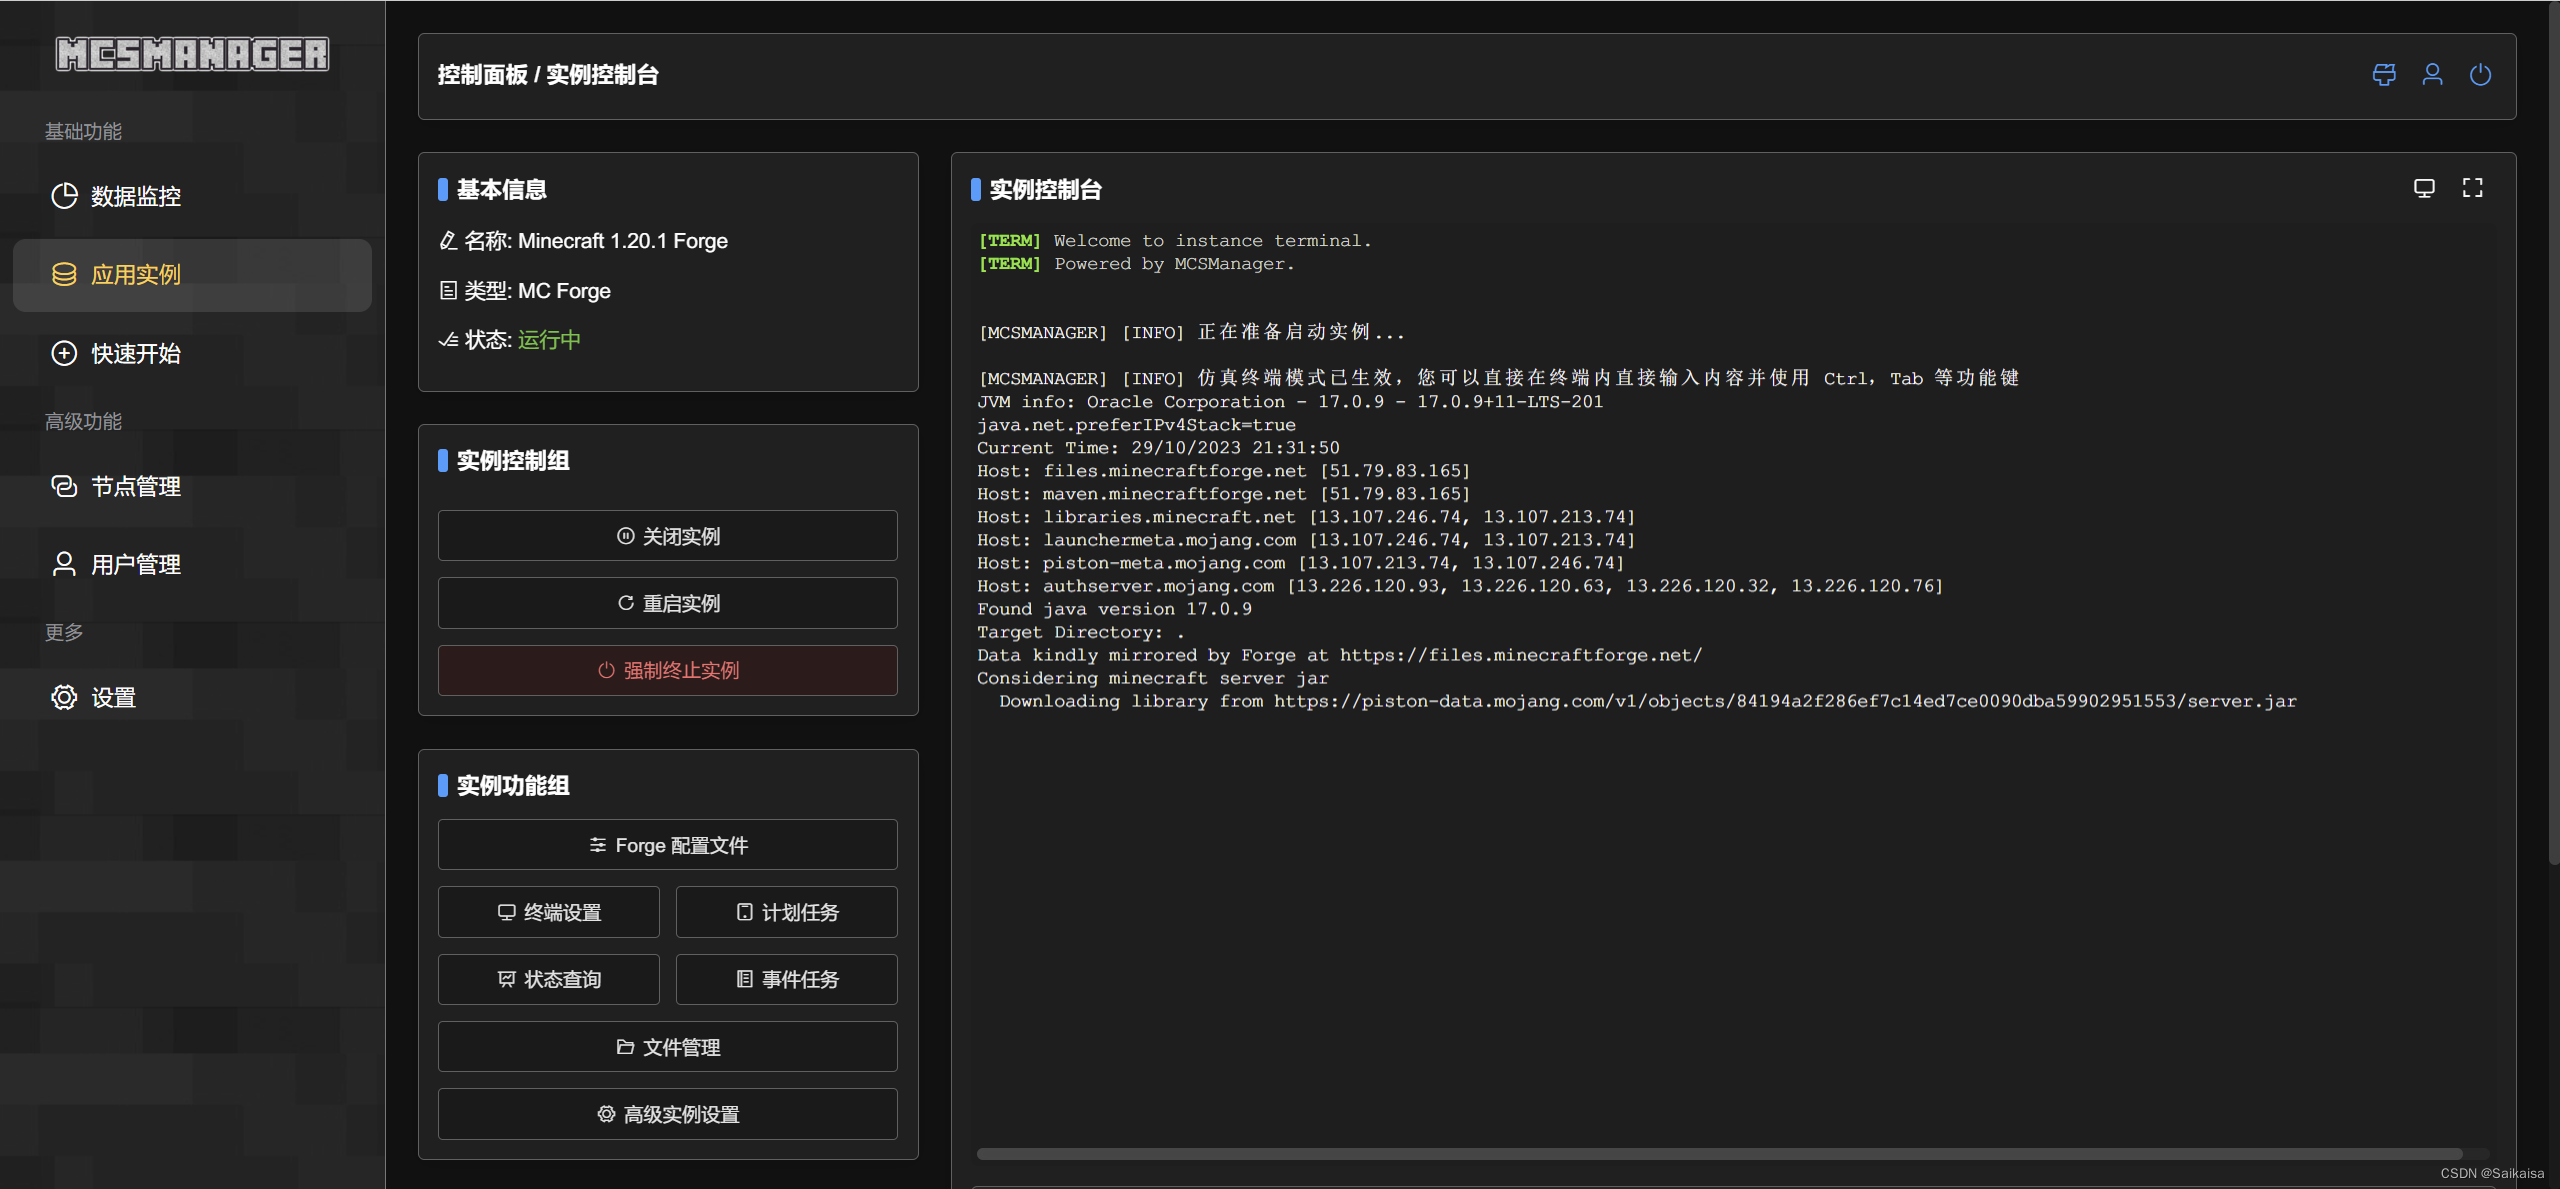Open Forge 配置文件
The image size is (2560, 1189).
coord(668,845)
